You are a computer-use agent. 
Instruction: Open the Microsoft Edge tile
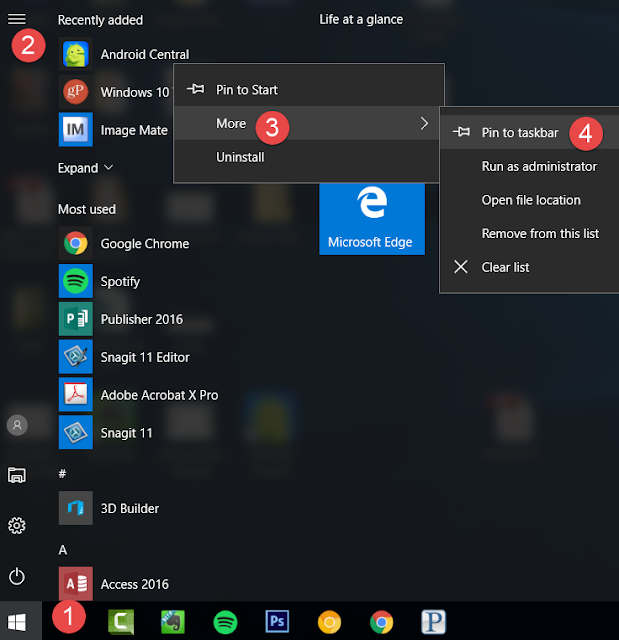click(x=372, y=218)
